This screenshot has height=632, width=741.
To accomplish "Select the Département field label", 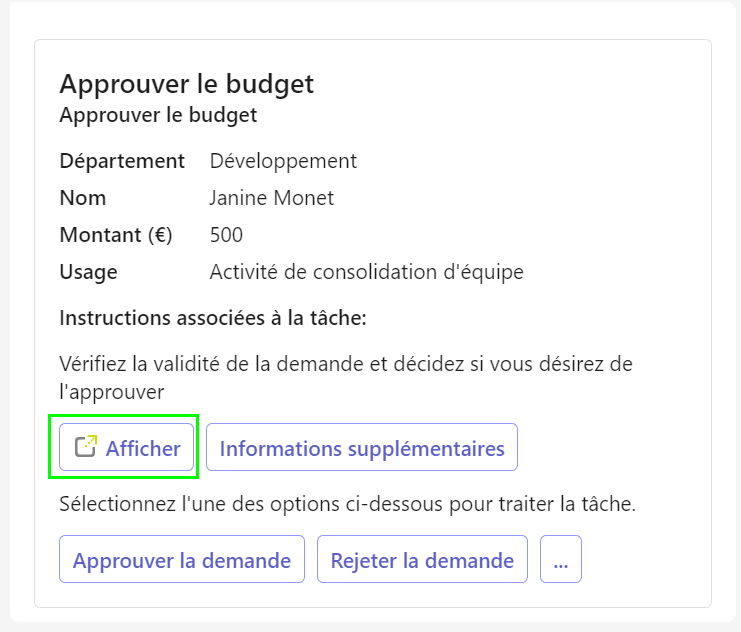I will [122, 161].
